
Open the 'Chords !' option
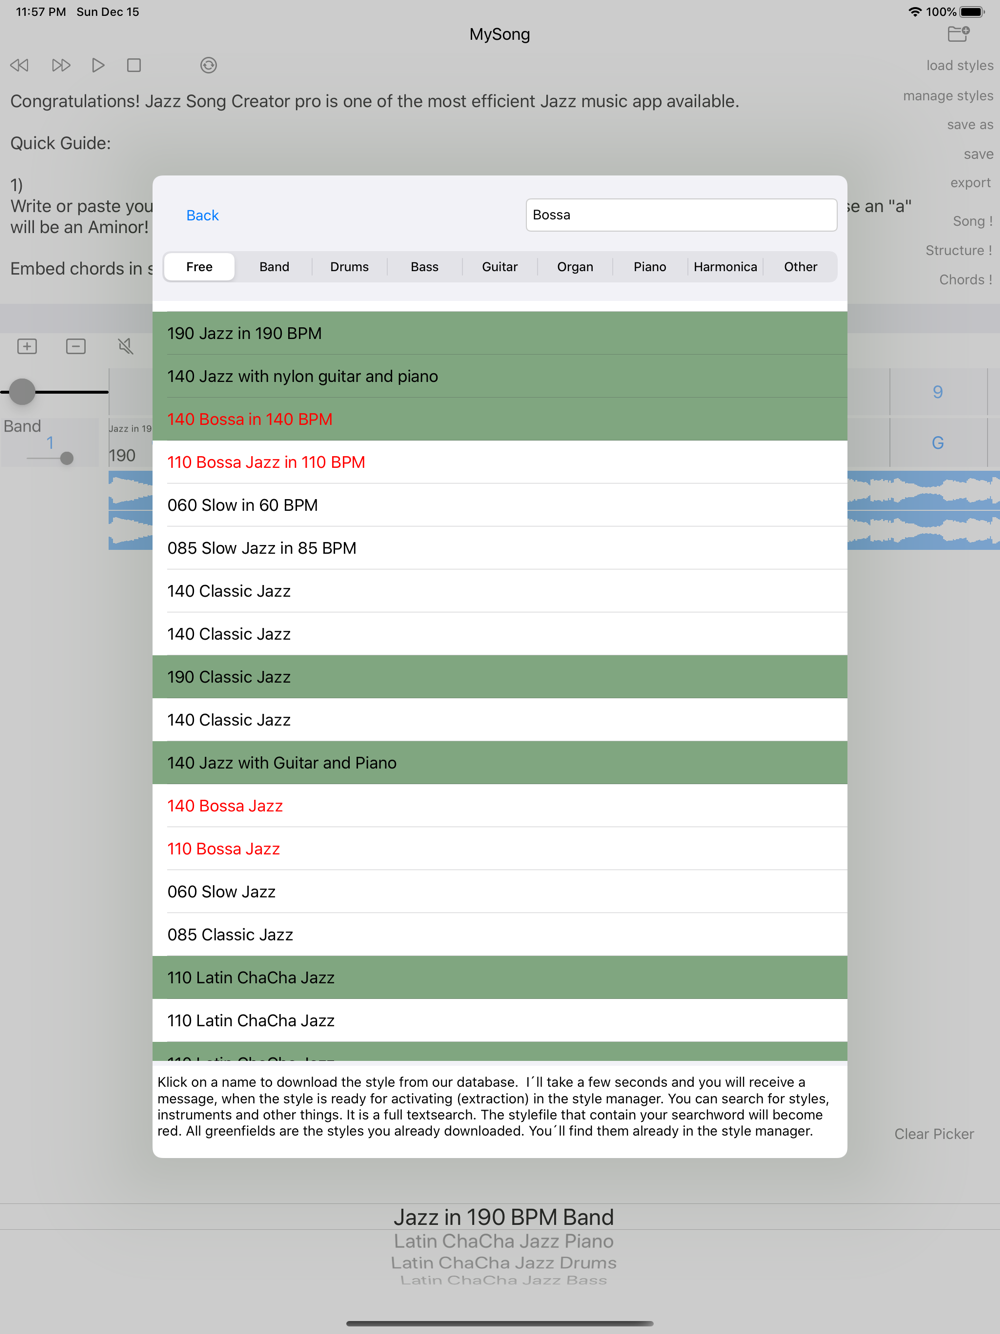point(965,280)
